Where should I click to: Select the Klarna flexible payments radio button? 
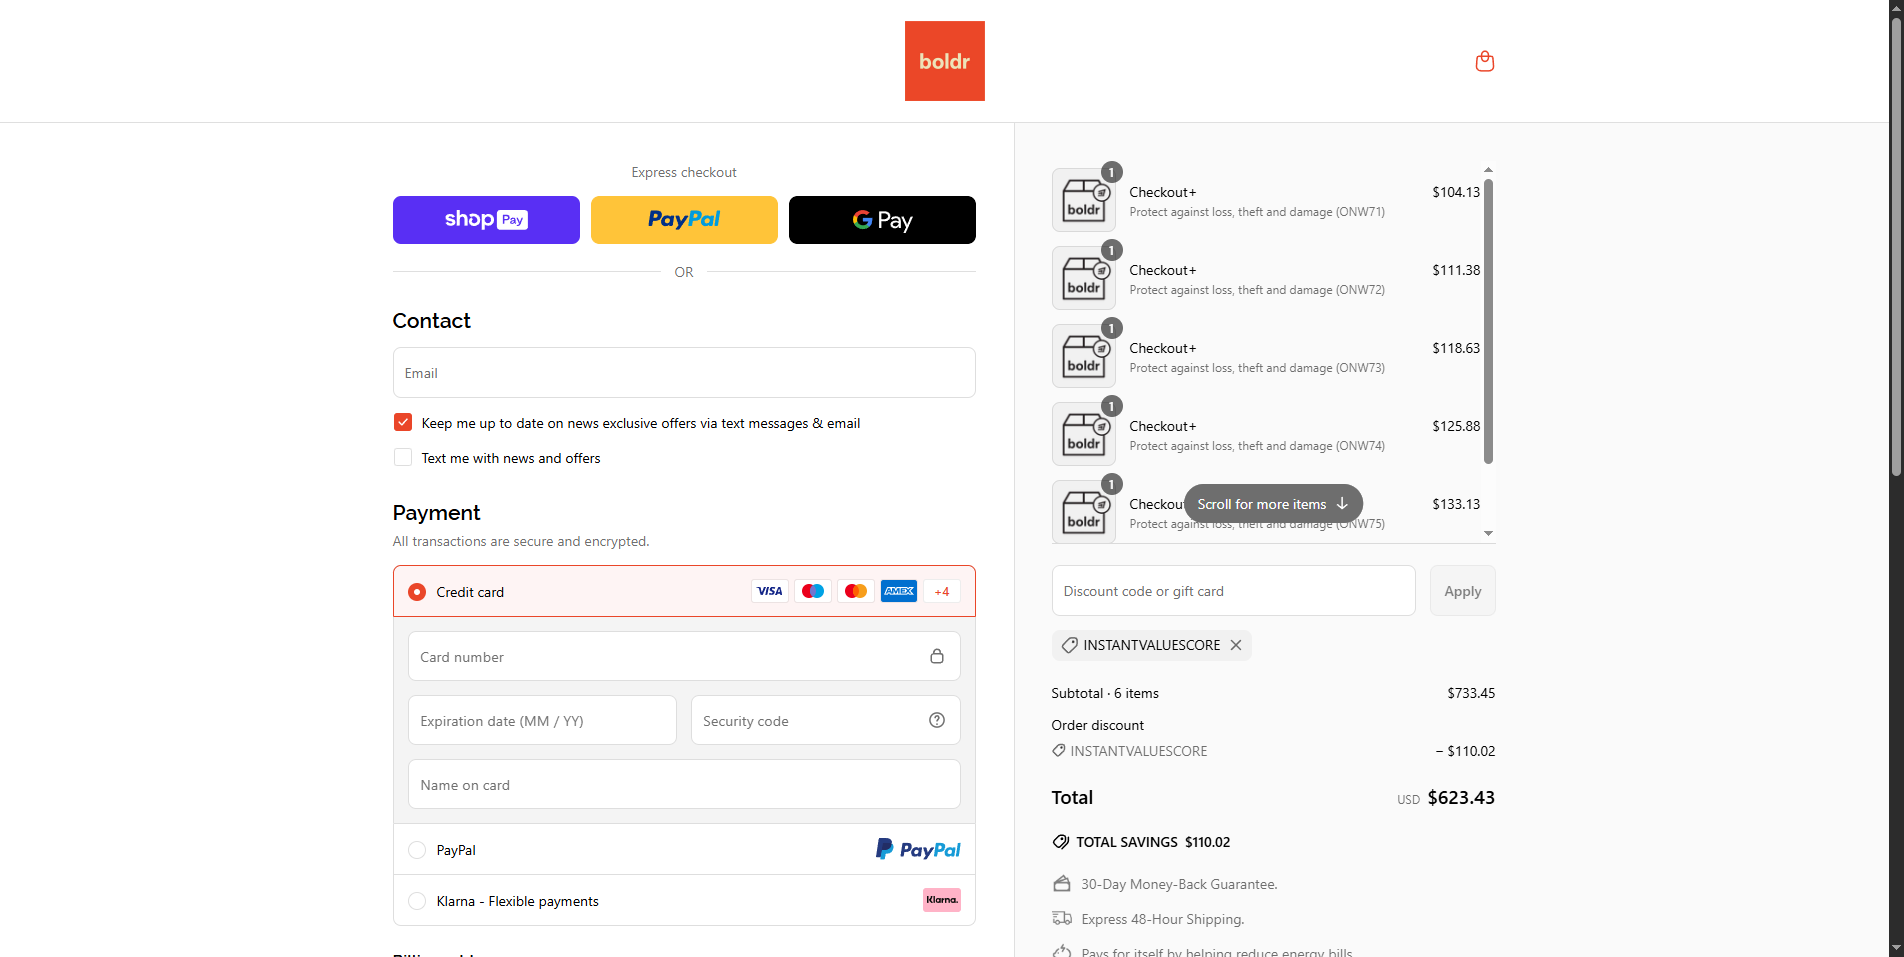[416, 900]
